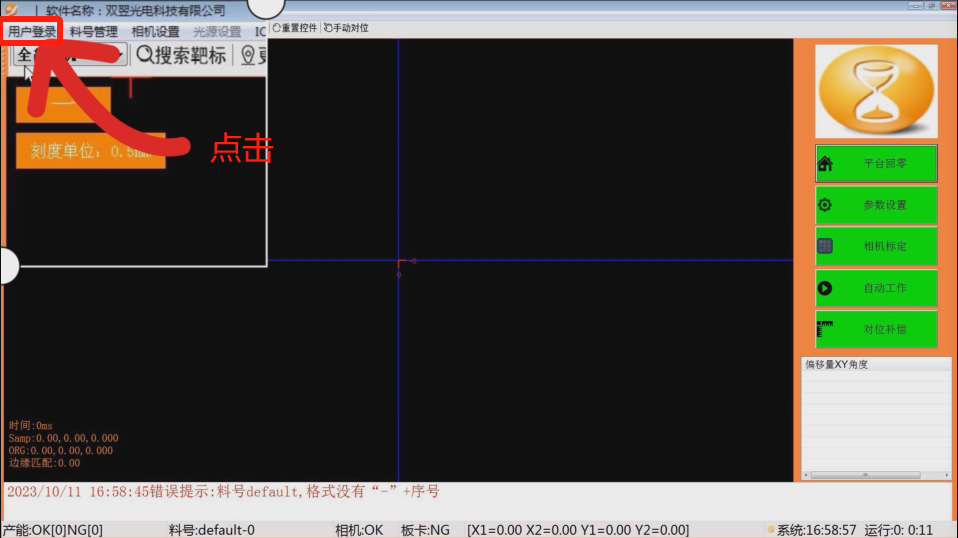Click the grid icon for 相机标定
The height and width of the screenshot is (538, 958).
click(825, 246)
